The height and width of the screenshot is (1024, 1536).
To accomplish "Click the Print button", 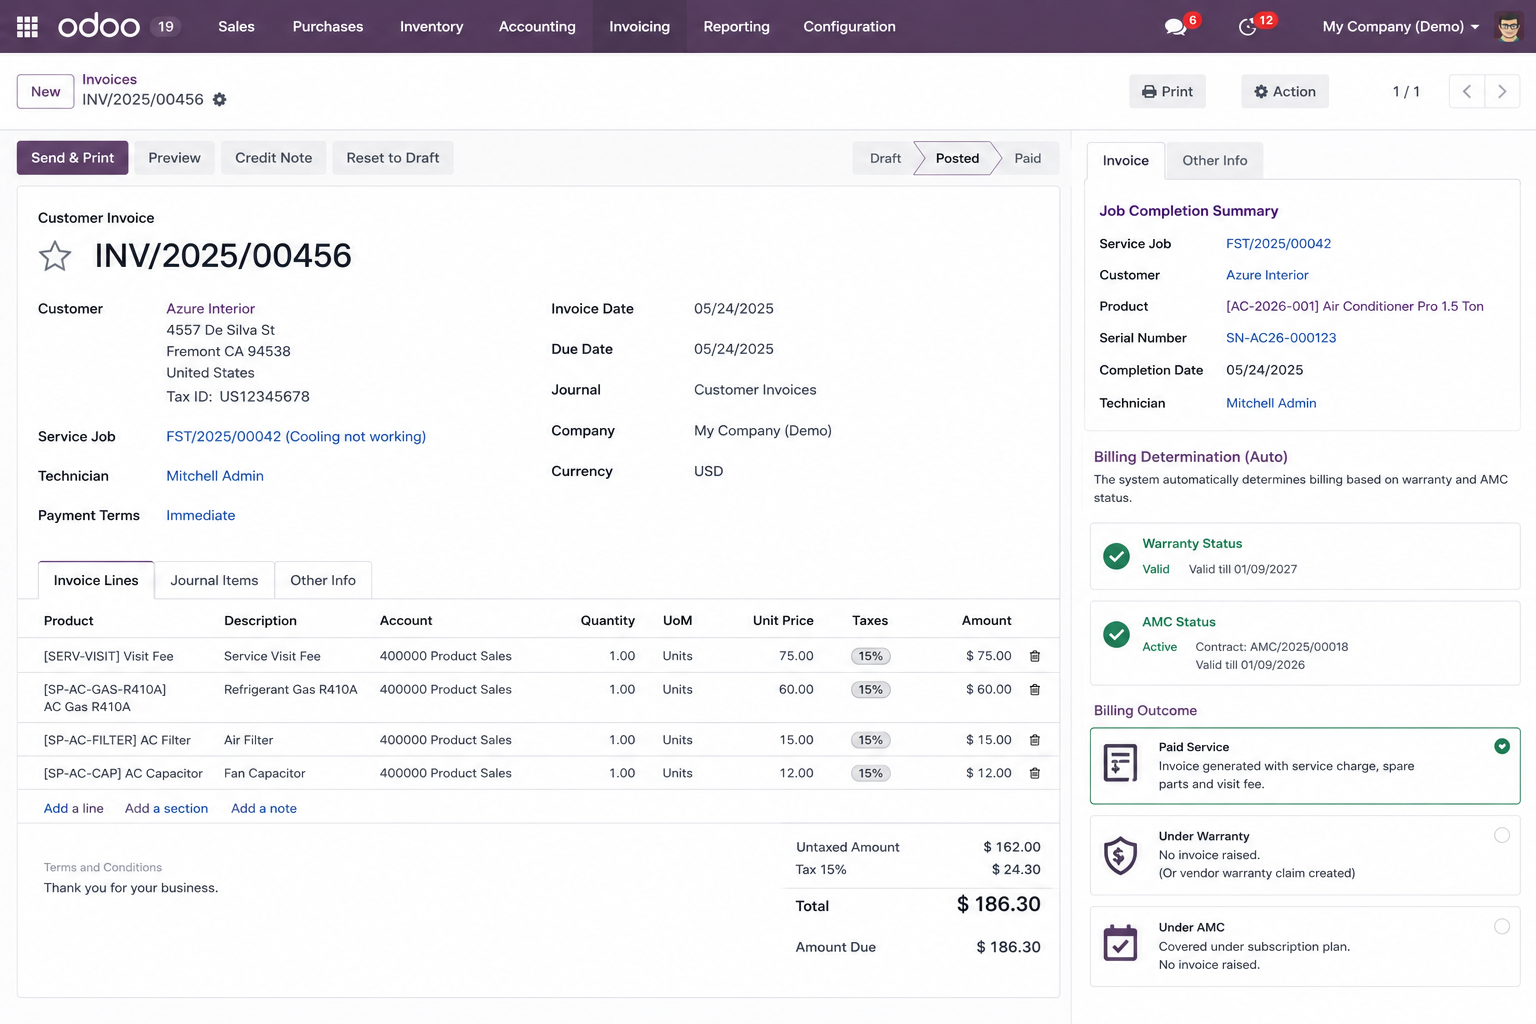I will pos(1167,91).
